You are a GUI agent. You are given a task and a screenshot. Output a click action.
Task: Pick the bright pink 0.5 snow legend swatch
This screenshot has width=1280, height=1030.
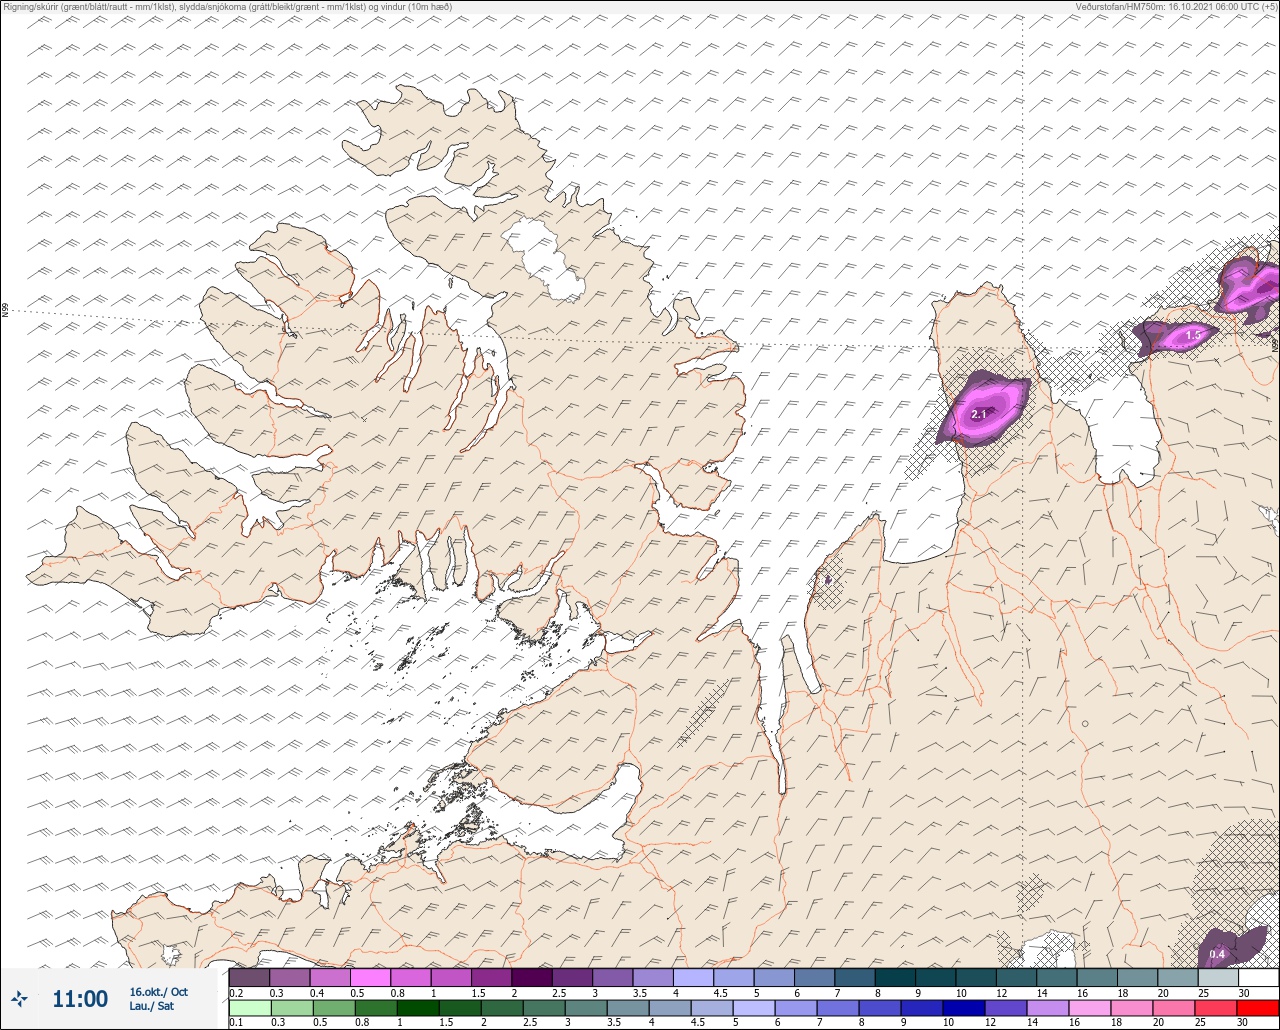[370, 977]
